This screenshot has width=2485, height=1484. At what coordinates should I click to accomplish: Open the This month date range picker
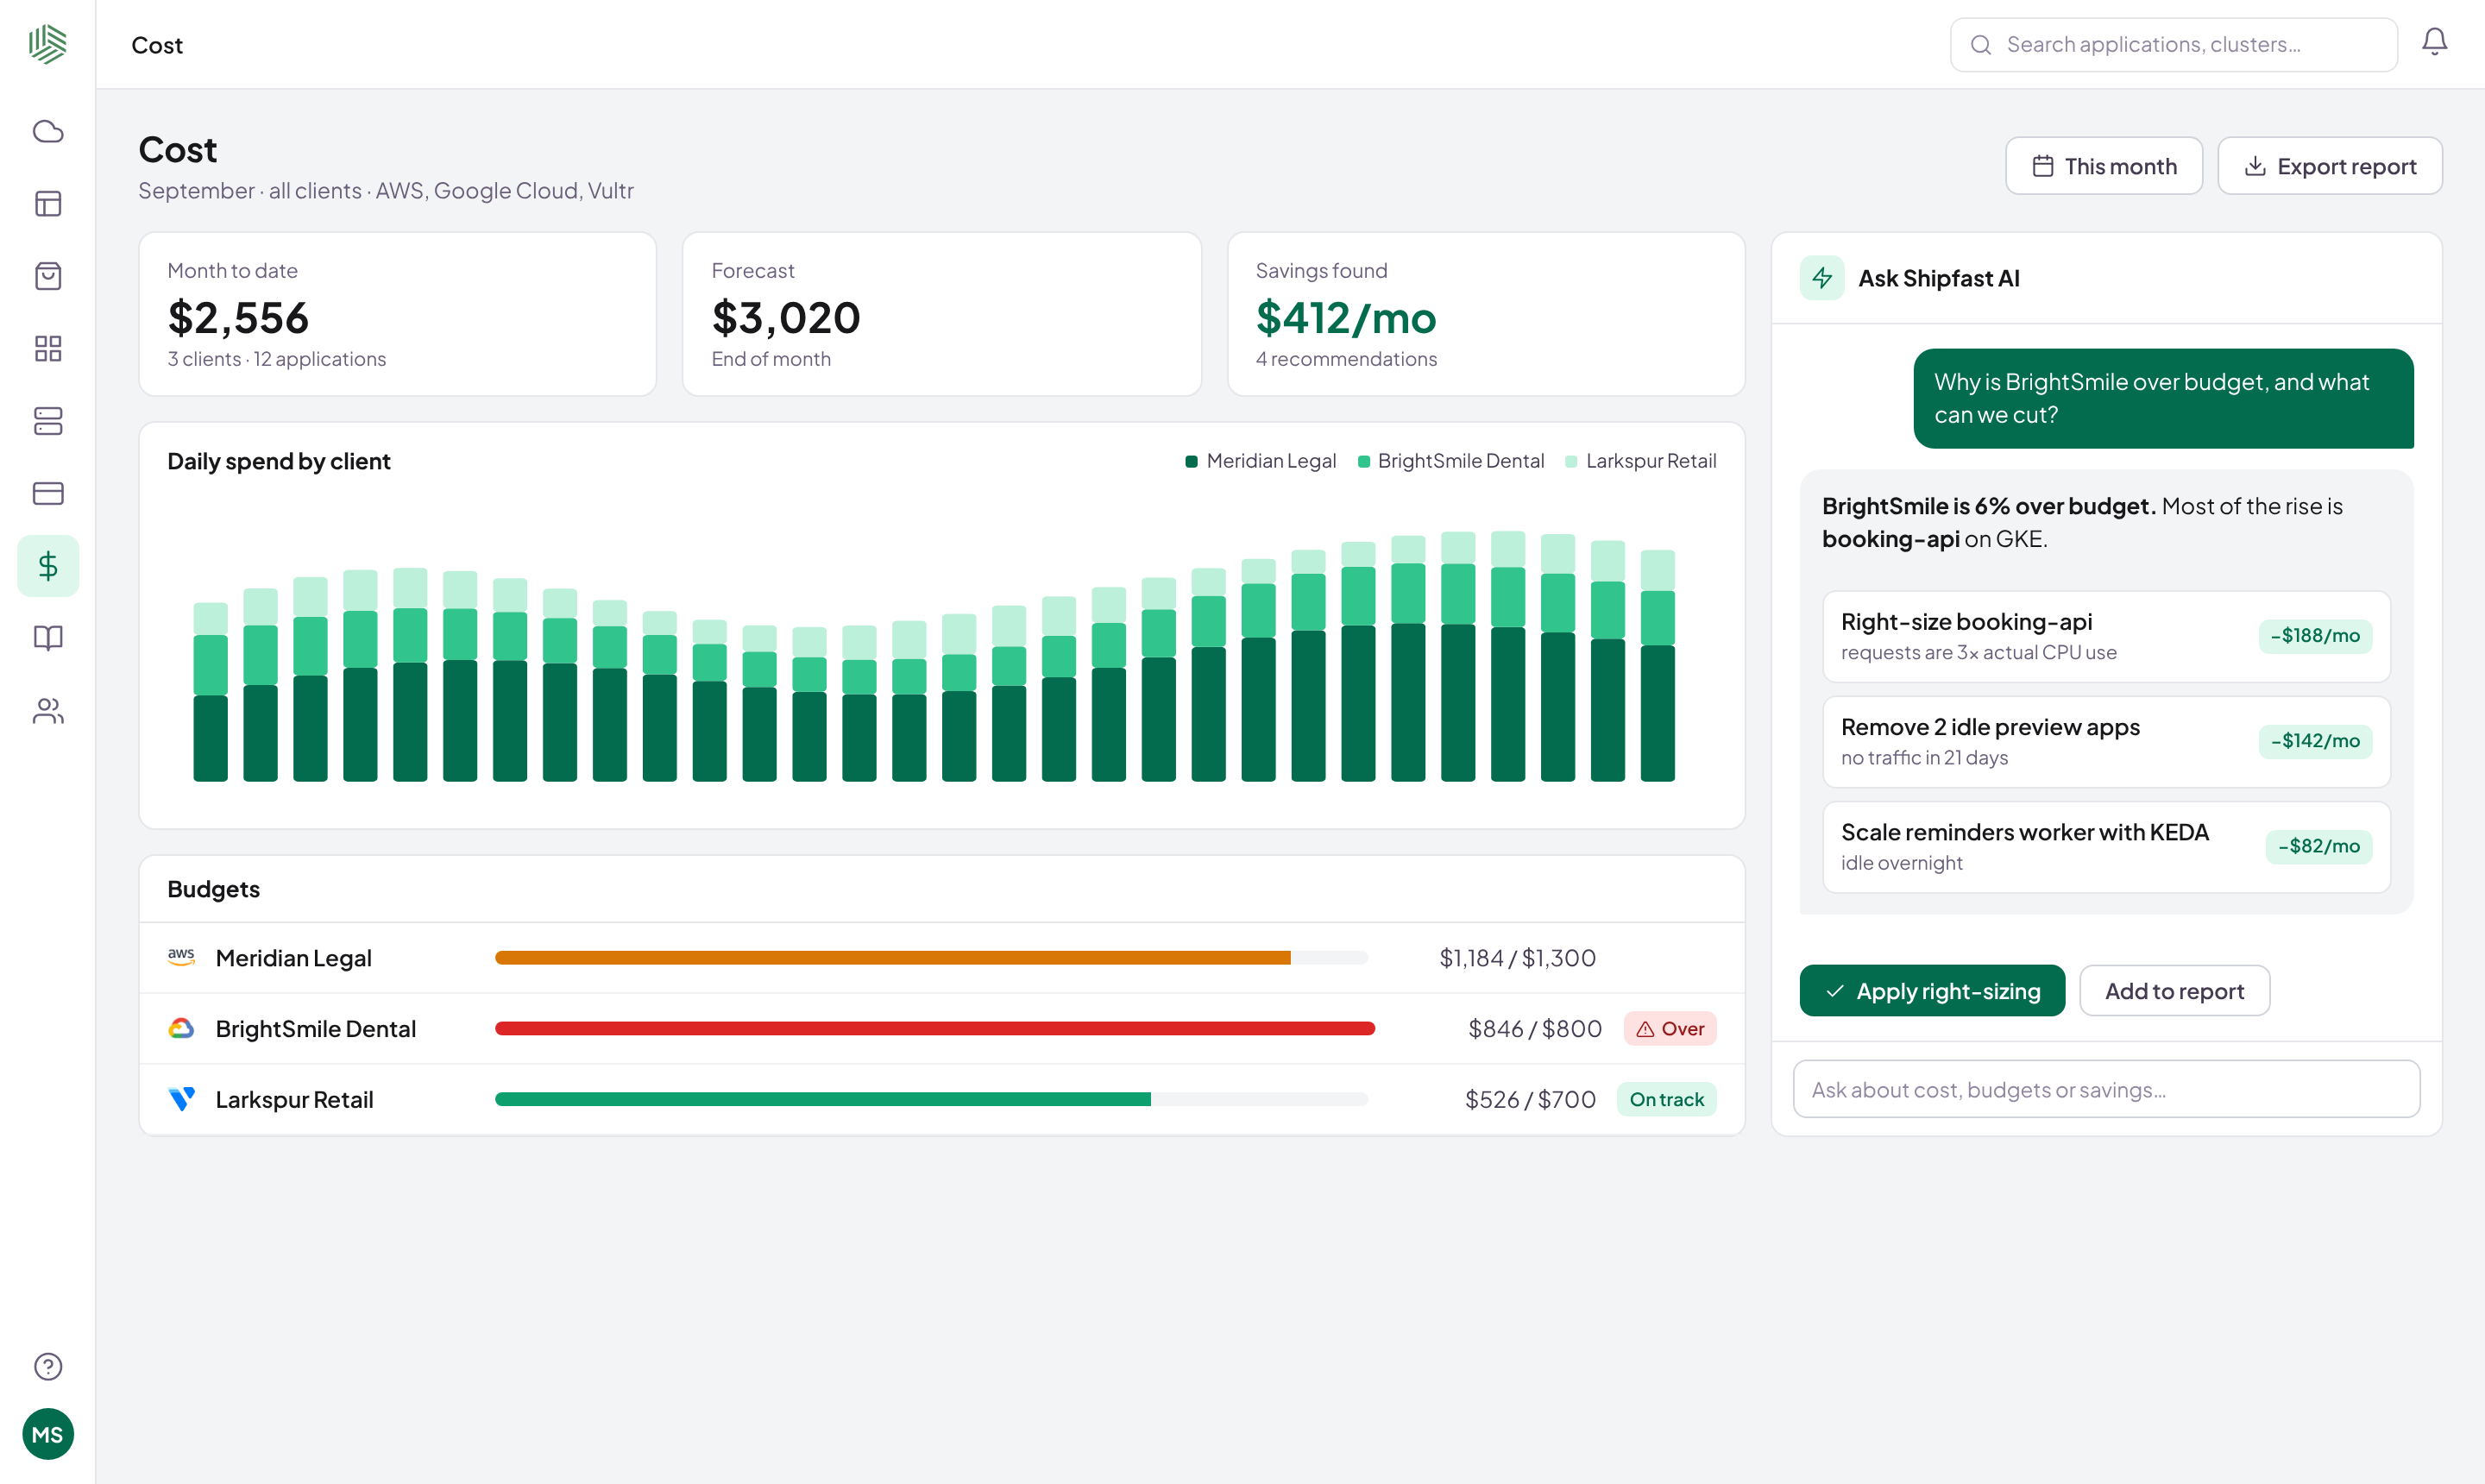[2104, 166]
